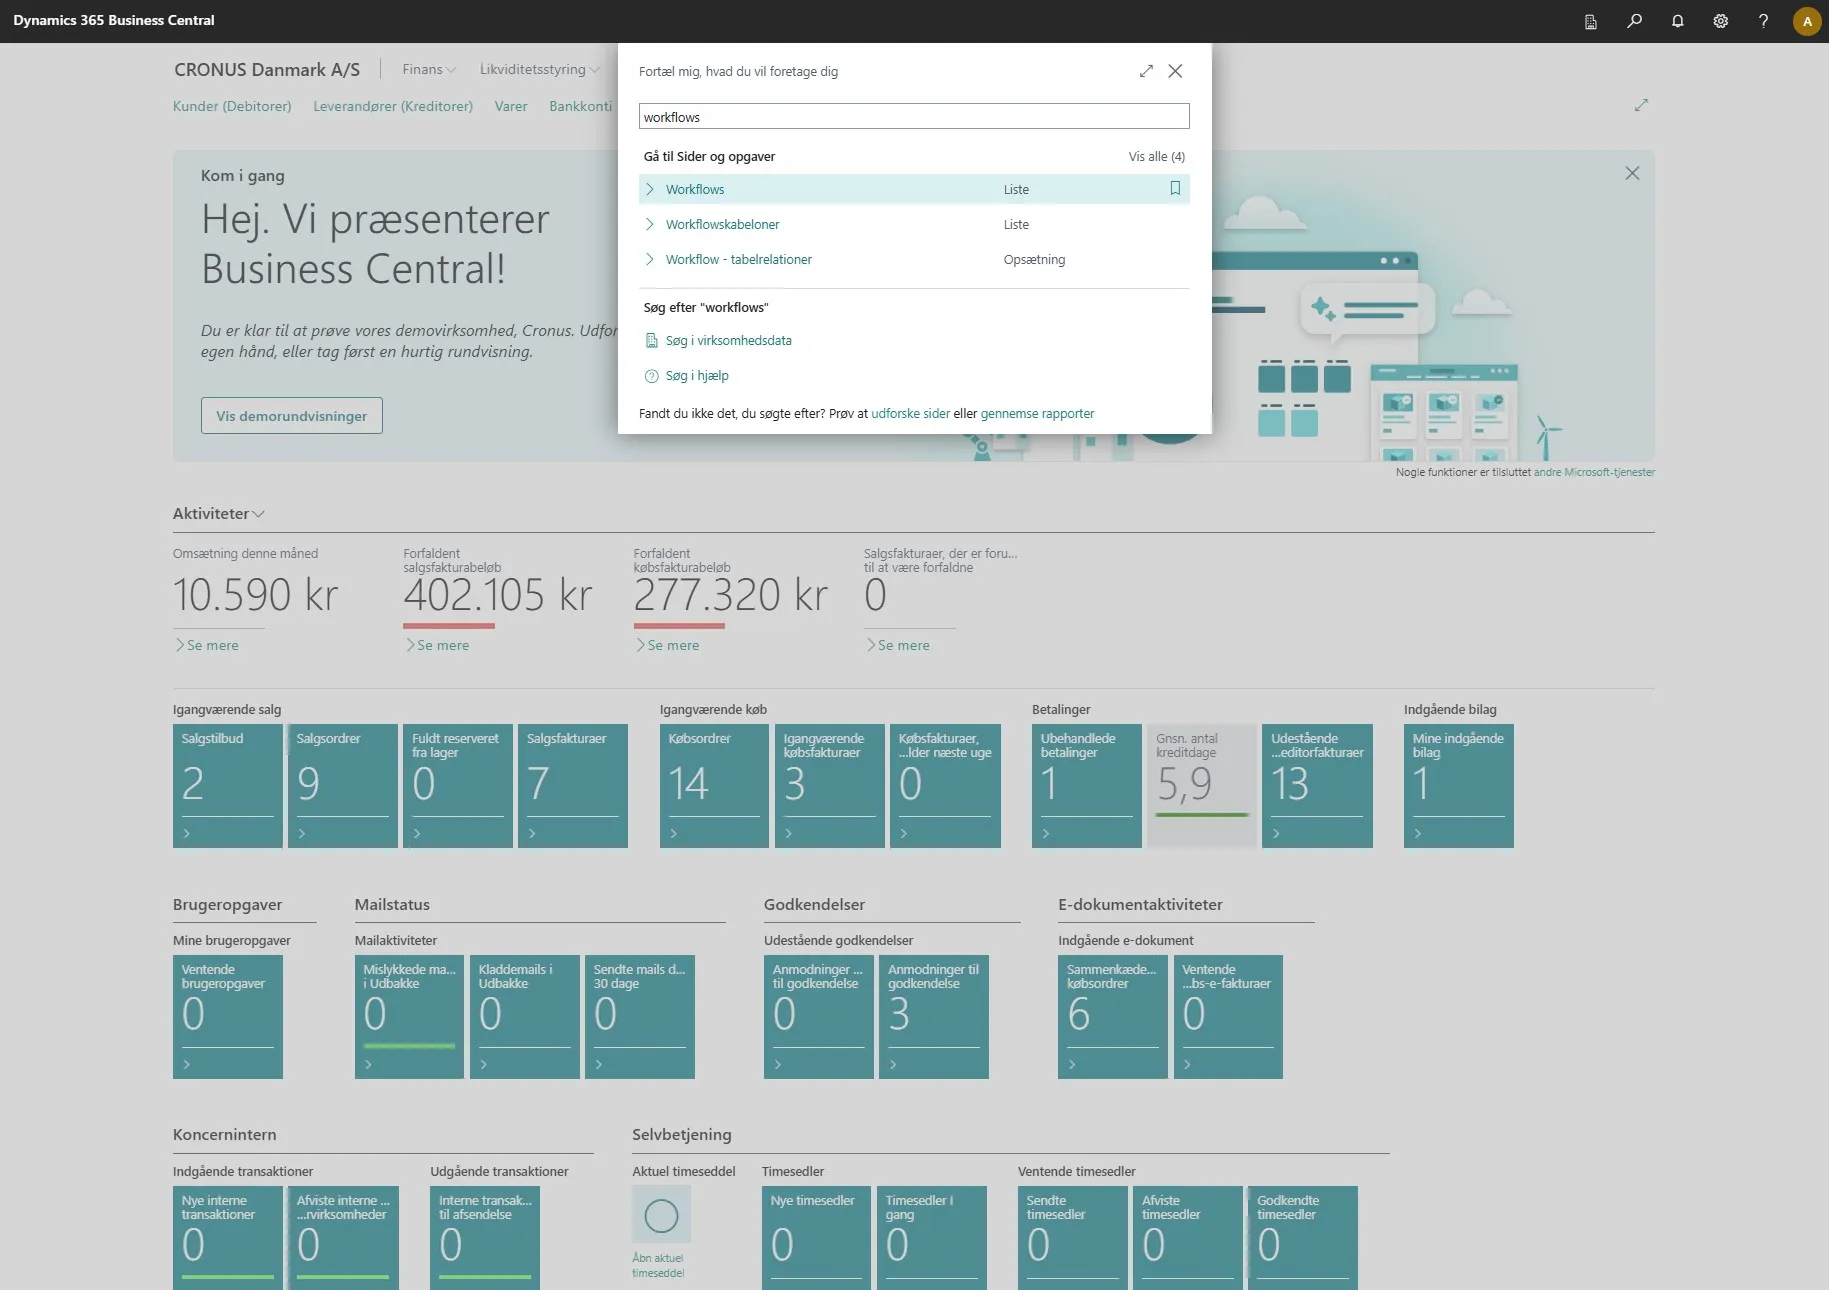
Task: Click andre Microsoft-tjenester link
Action: tap(1594, 472)
